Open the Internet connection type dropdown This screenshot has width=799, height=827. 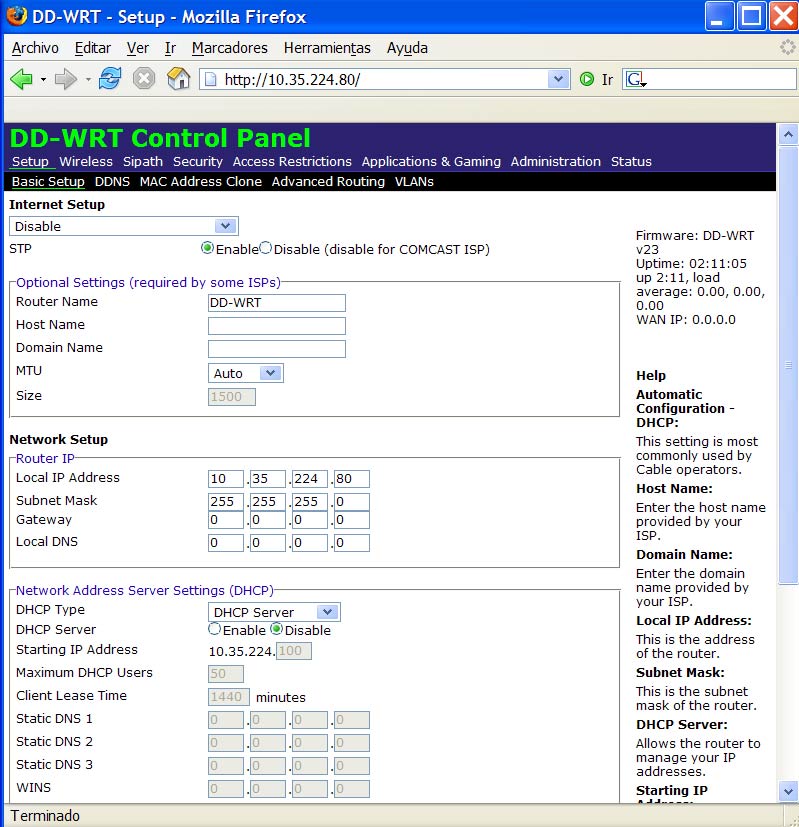[x=226, y=227]
